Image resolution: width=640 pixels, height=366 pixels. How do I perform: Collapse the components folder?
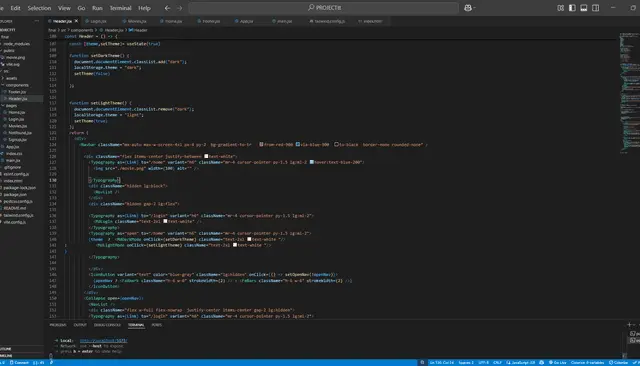pyautogui.click(x=17, y=85)
